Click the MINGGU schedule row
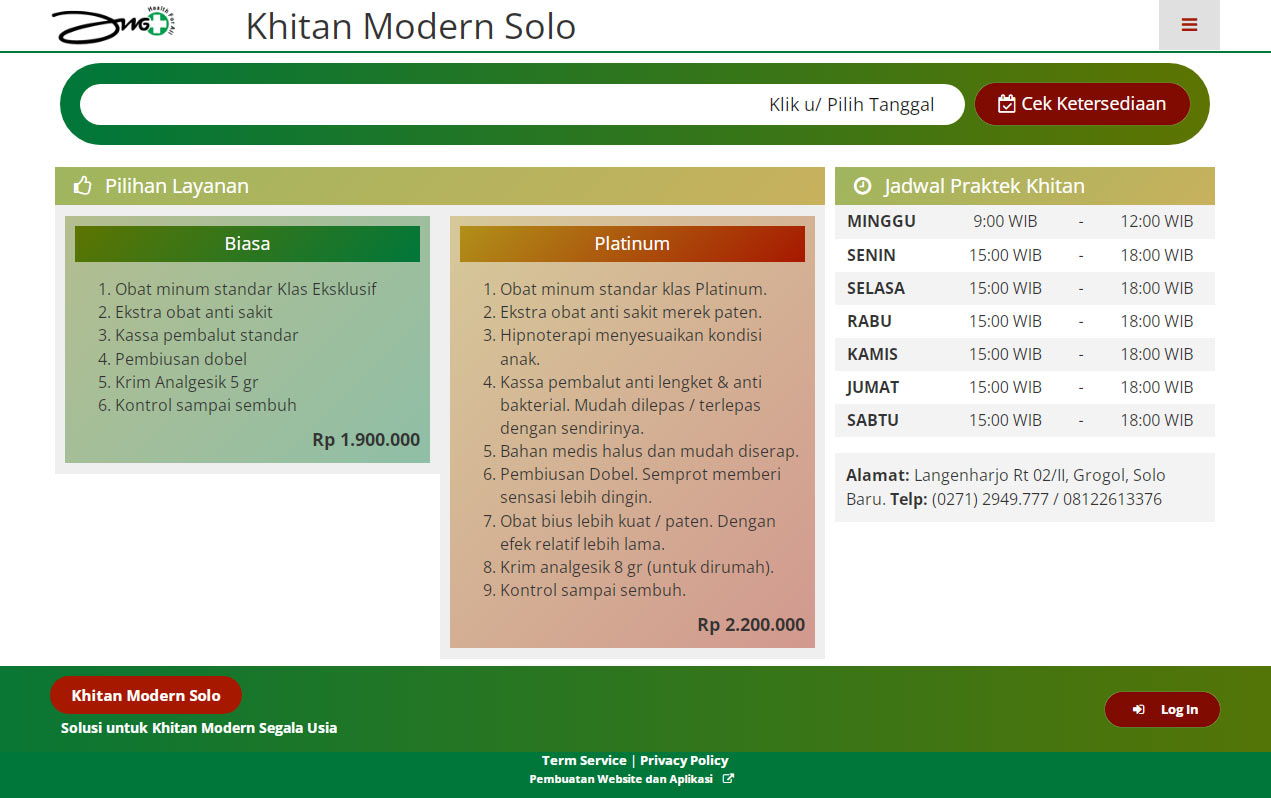Viewport: 1271px width, 798px height. point(1025,221)
